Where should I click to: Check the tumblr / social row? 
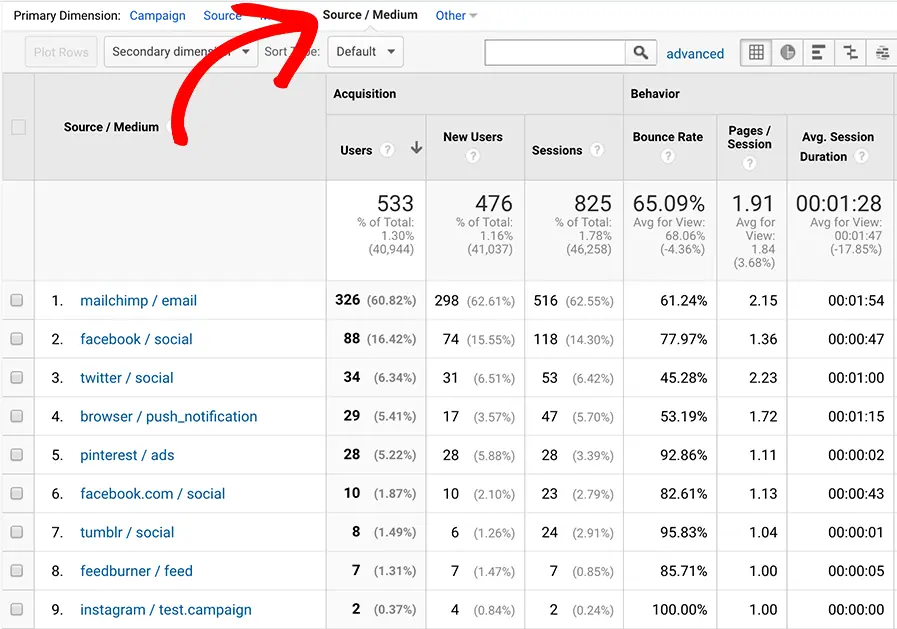[x=17, y=532]
